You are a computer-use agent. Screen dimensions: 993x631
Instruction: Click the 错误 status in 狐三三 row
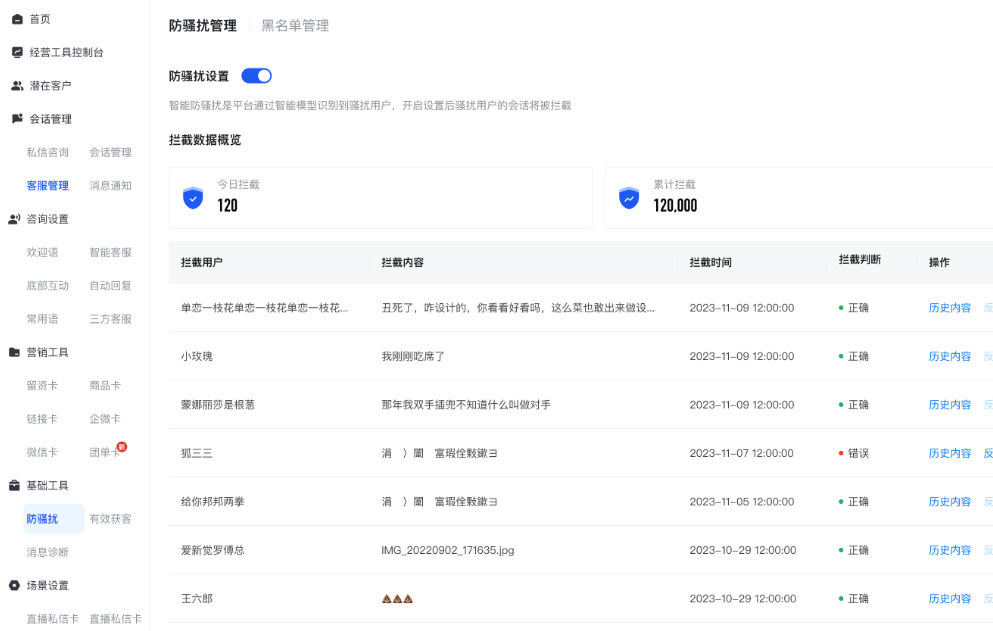[854, 453]
